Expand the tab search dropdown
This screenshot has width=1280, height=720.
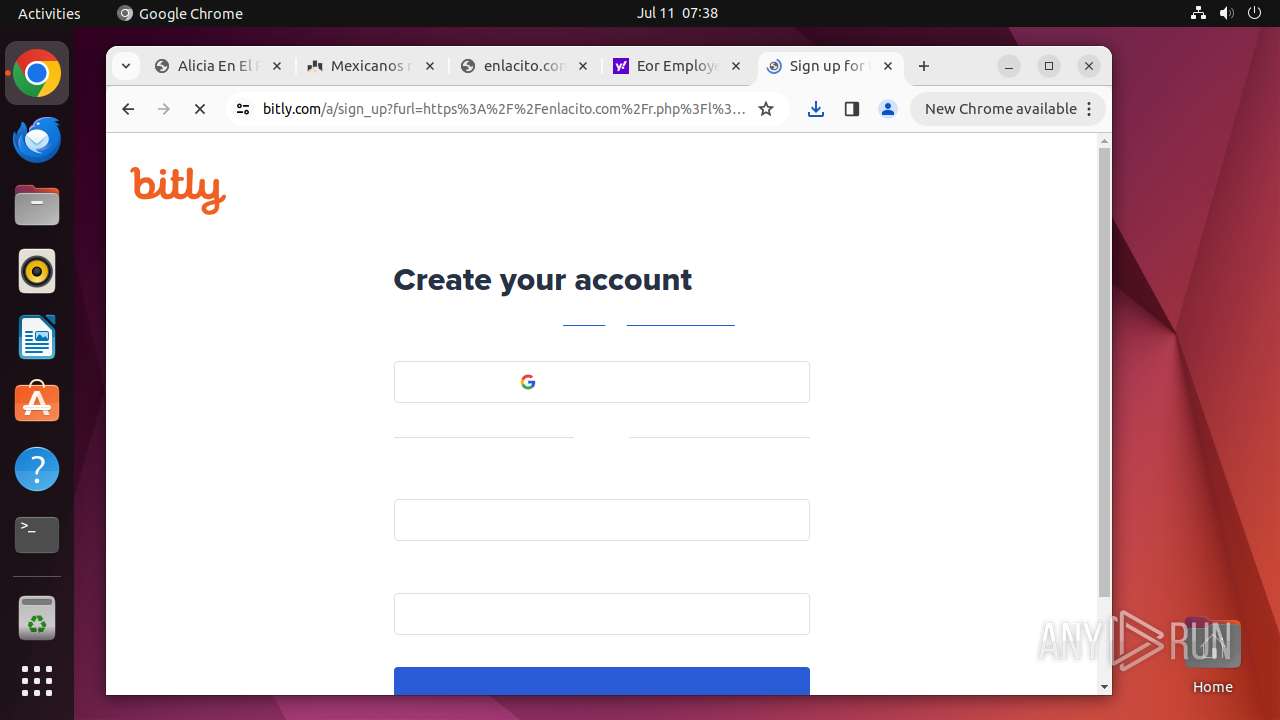point(126,66)
